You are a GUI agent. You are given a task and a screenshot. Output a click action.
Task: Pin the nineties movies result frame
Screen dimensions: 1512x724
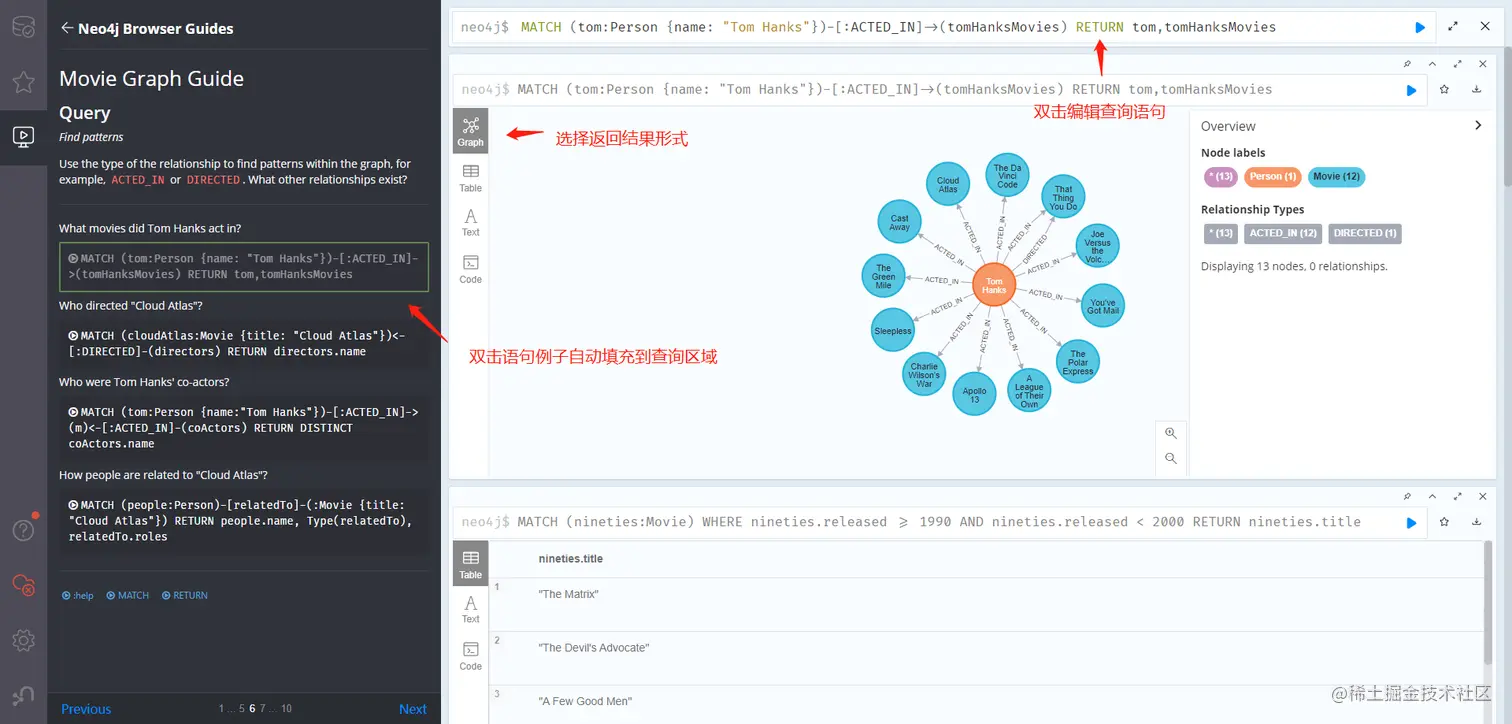coord(1408,496)
